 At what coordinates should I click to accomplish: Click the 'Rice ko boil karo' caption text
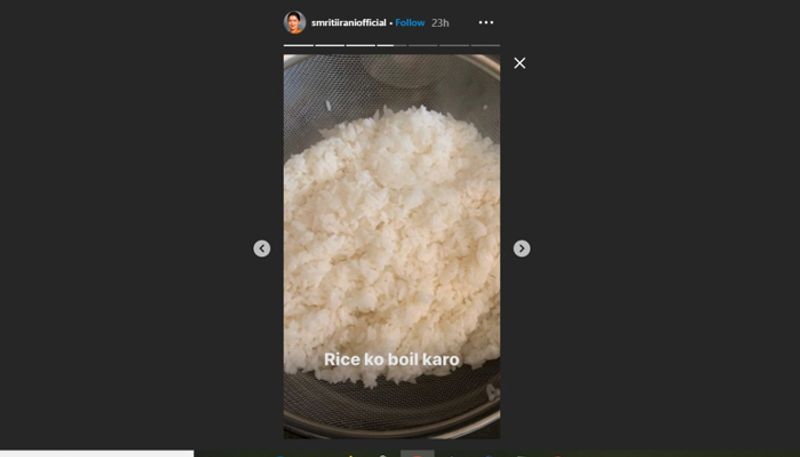[392, 359]
